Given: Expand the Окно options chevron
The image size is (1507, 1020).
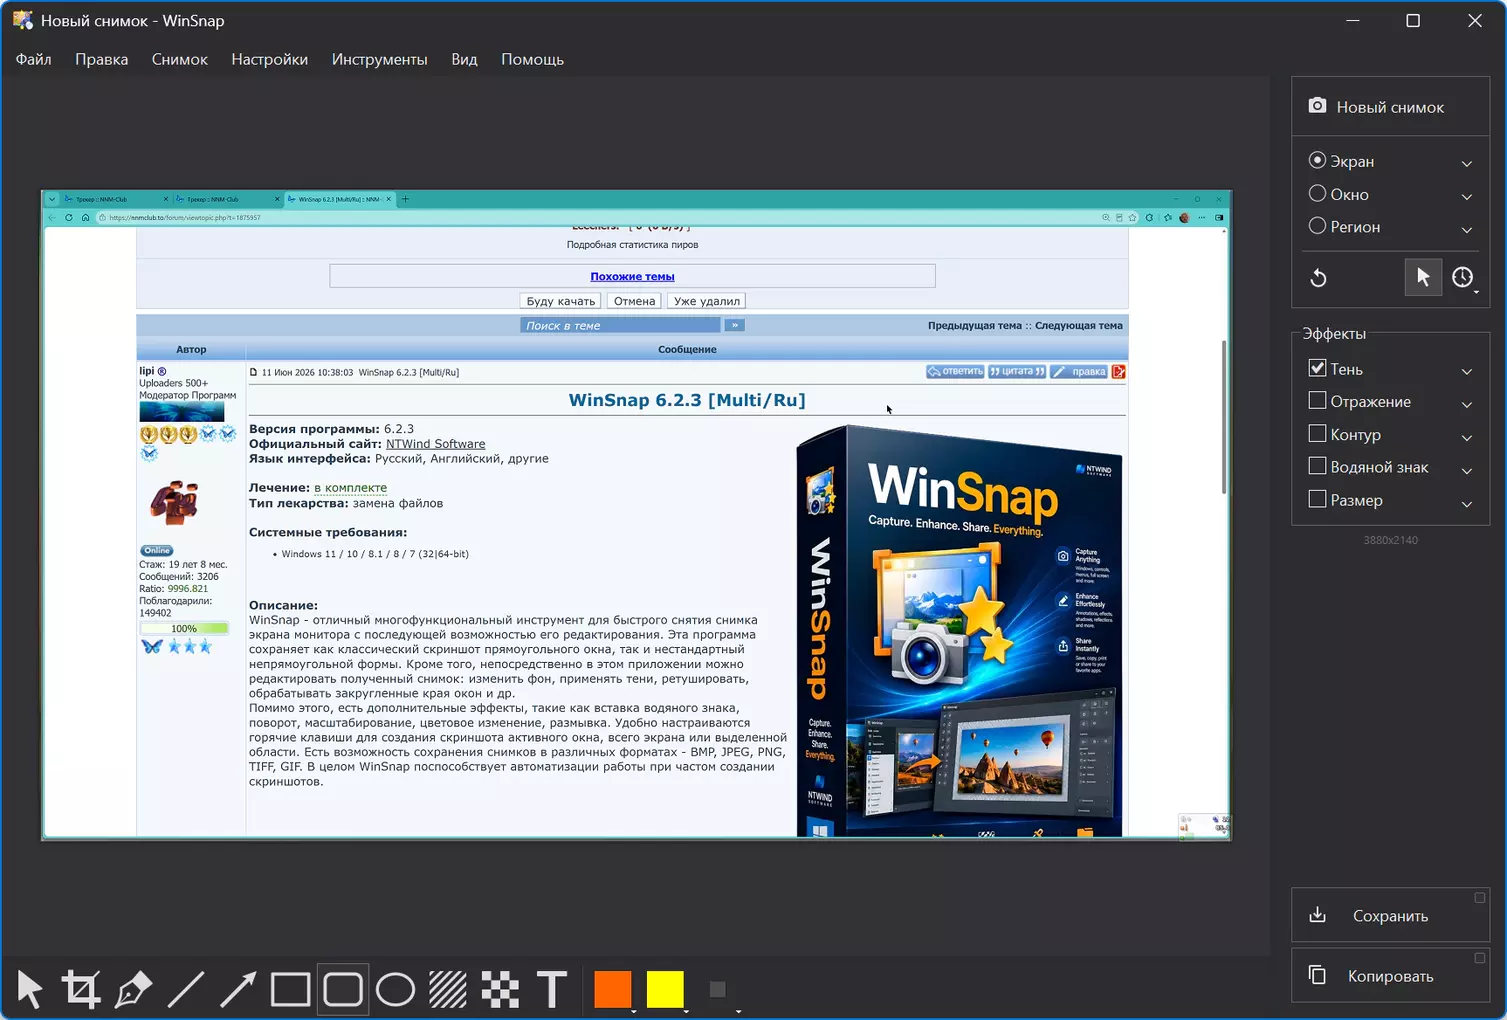Looking at the screenshot, I should (1467, 197).
